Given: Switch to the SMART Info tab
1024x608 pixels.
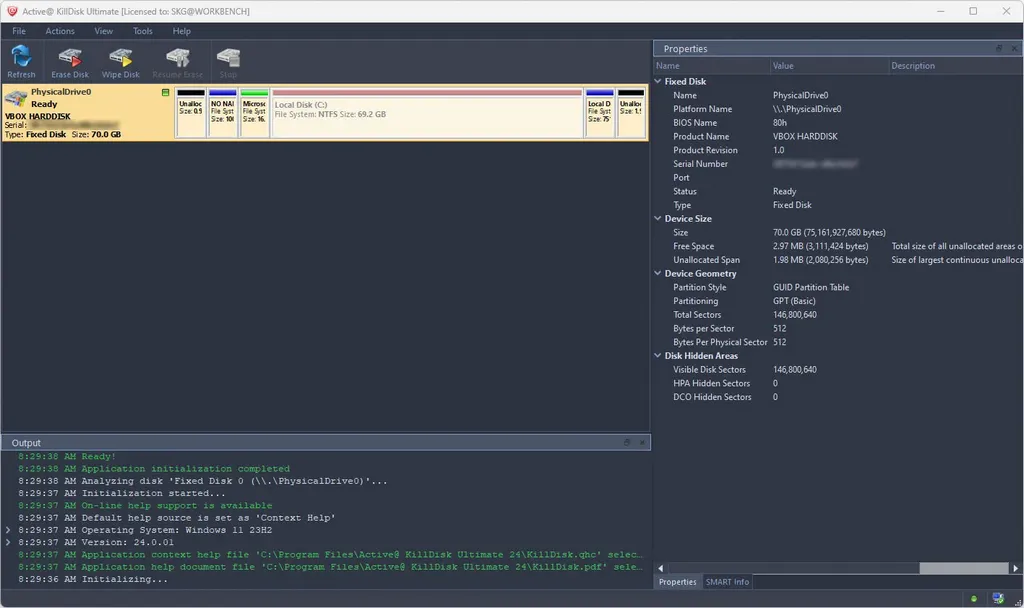Looking at the screenshot, I should pyautogui.click(x=728, y=582).
